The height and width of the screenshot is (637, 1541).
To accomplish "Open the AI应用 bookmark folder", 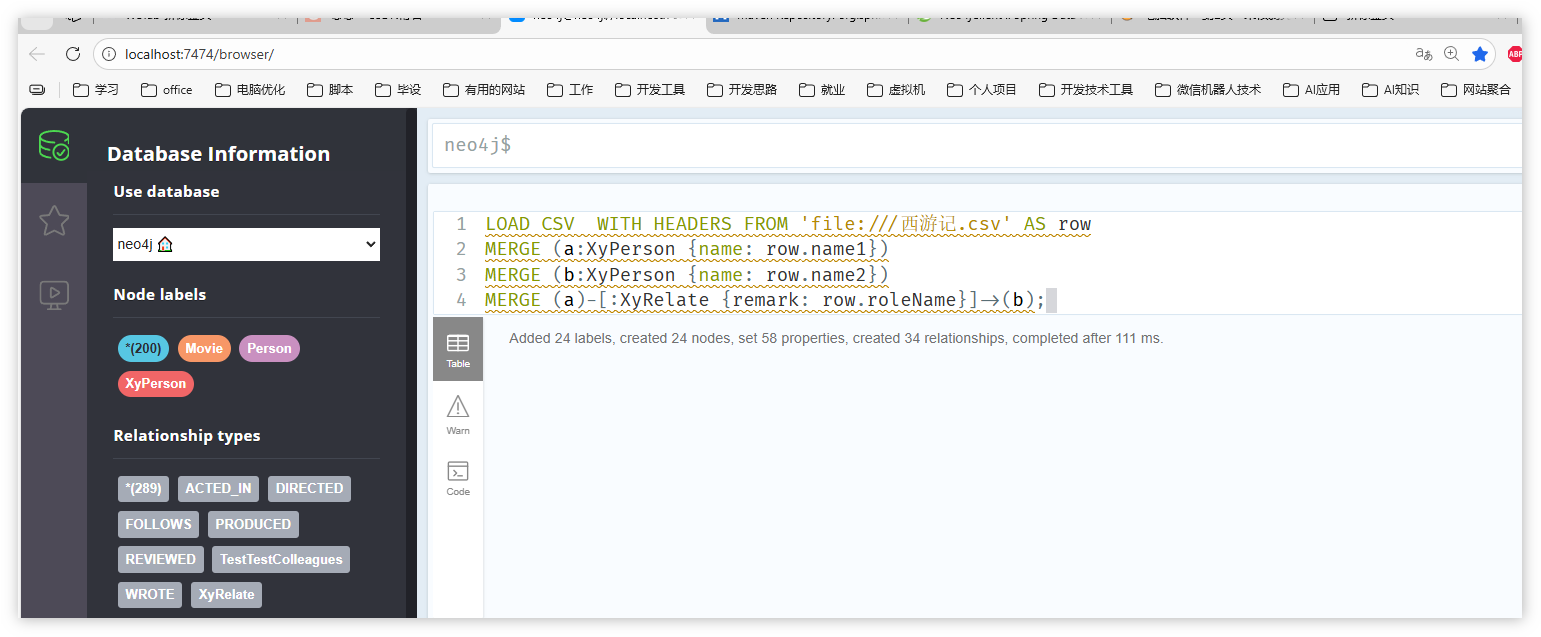I will 1311,89.
